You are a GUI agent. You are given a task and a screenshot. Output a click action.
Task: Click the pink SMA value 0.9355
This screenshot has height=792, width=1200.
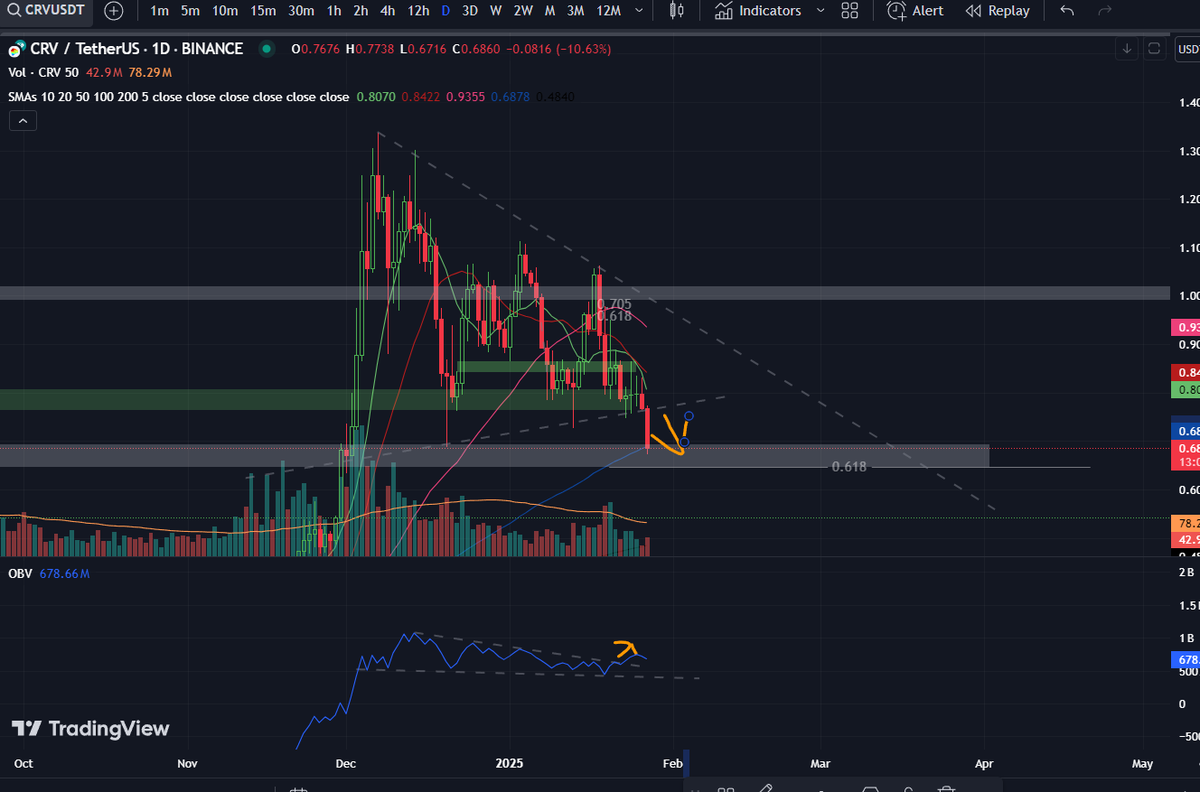click(x=467, y=97)
